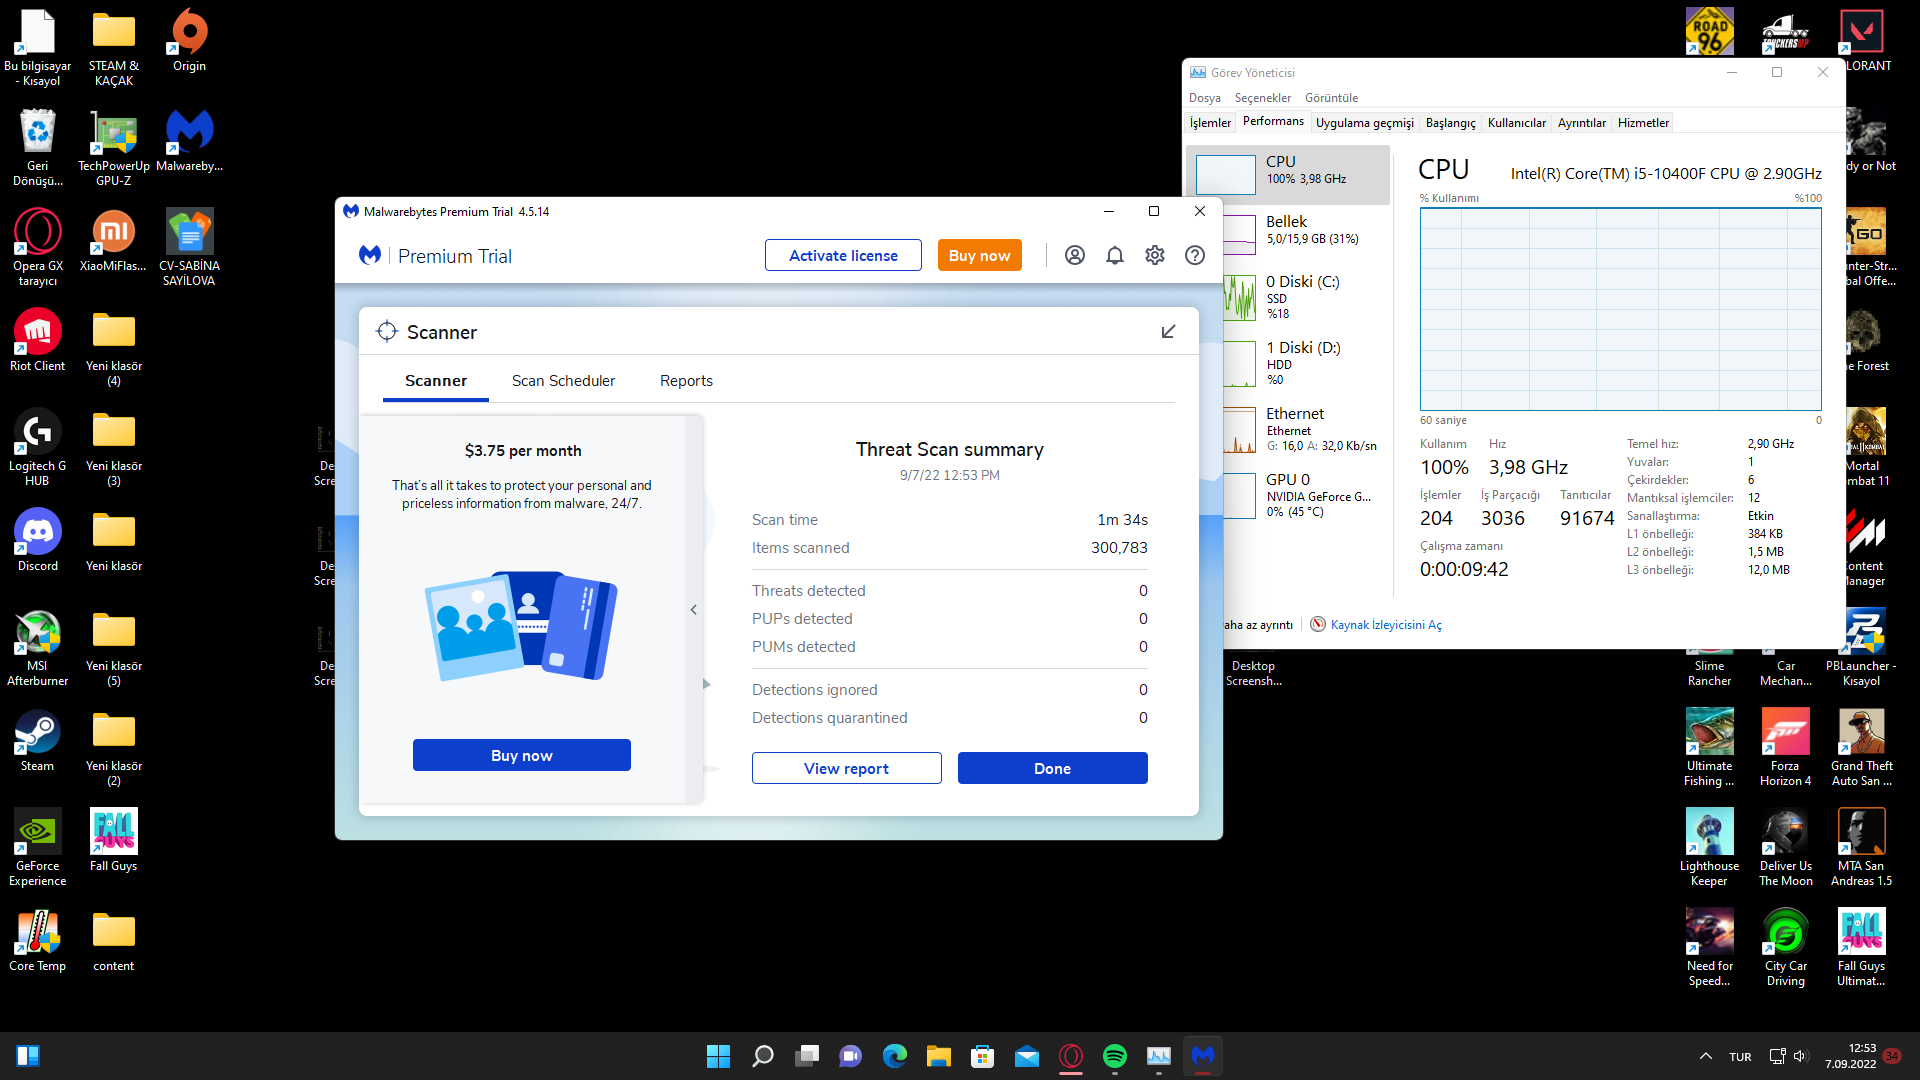
Task: Select the Scanner tab
Action: coord(436,381)
